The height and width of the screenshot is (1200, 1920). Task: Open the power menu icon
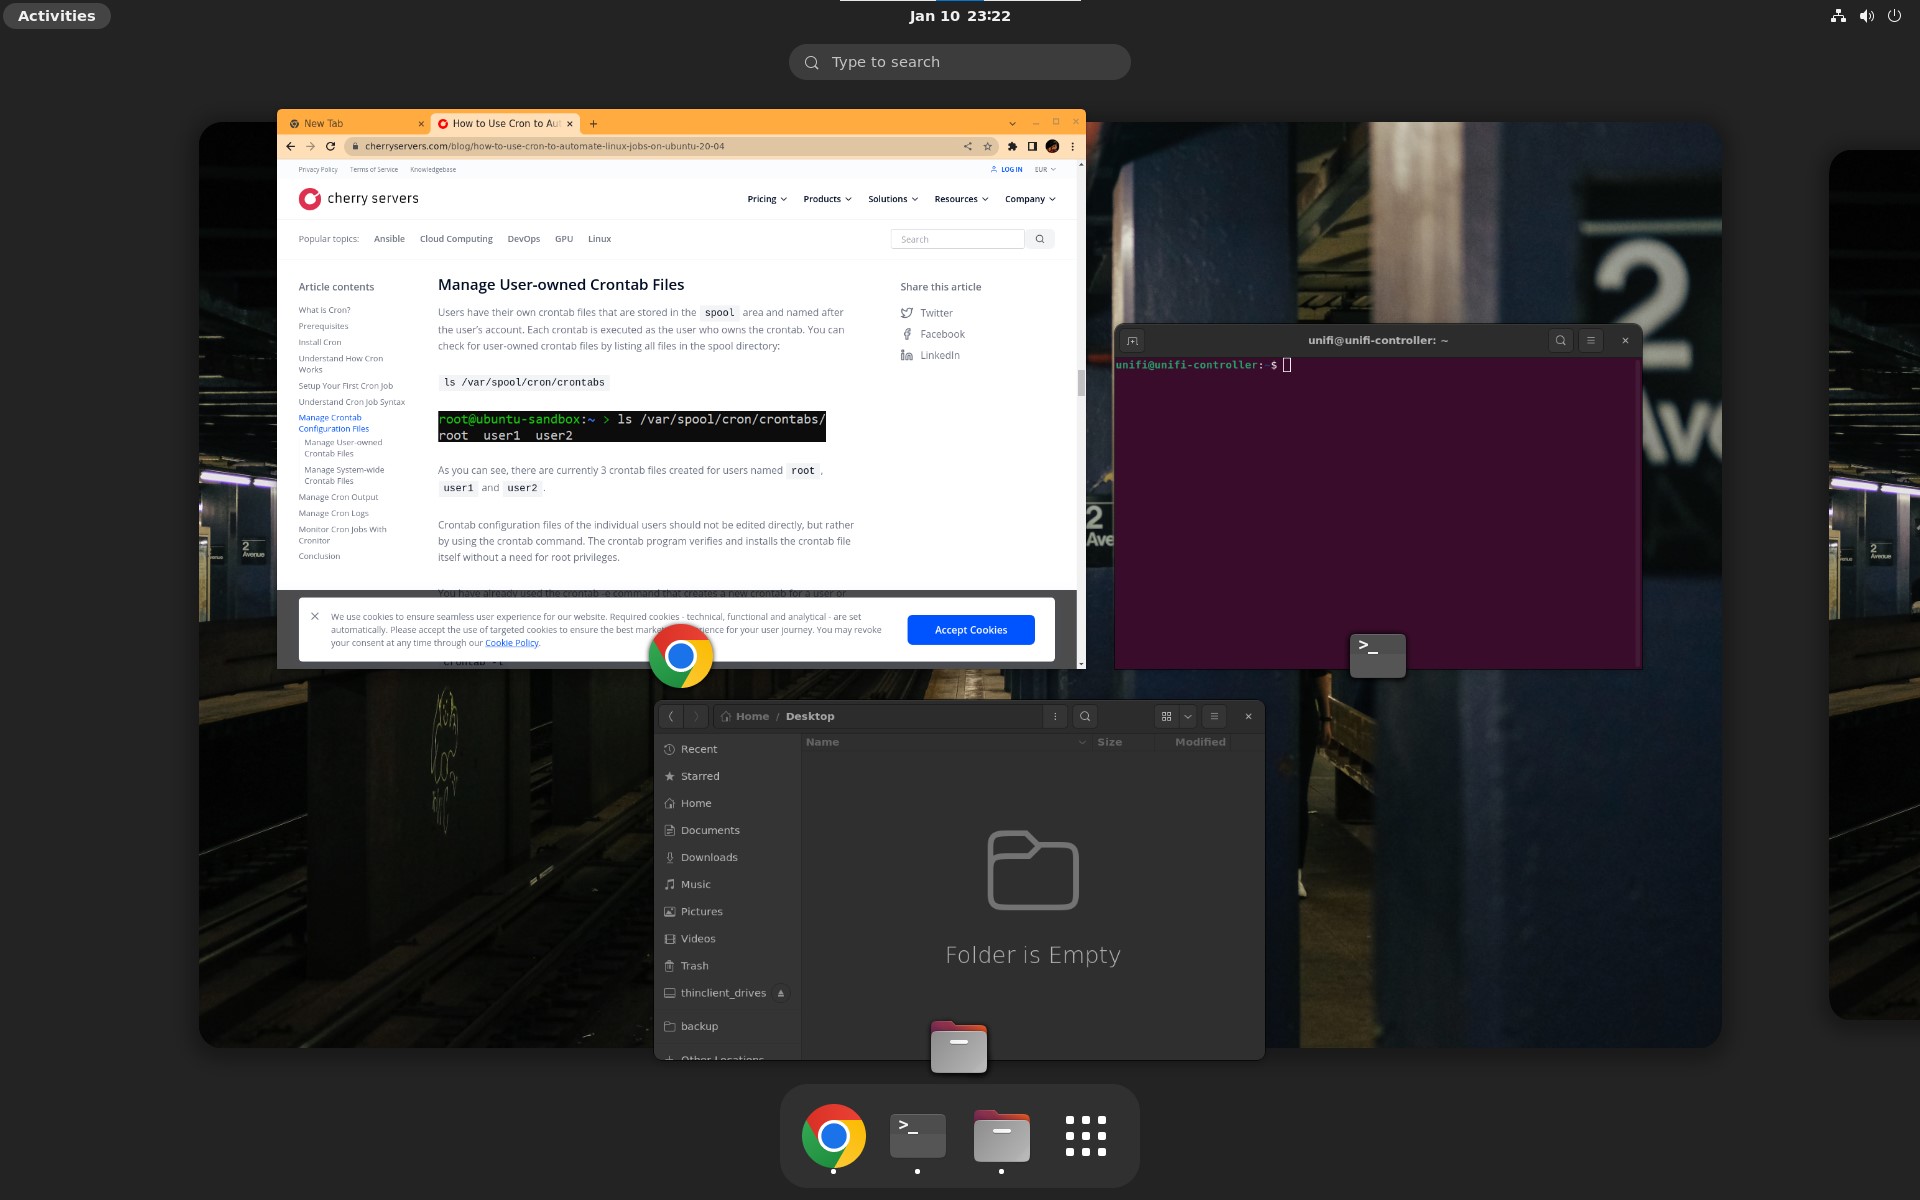coord(1894,16)
